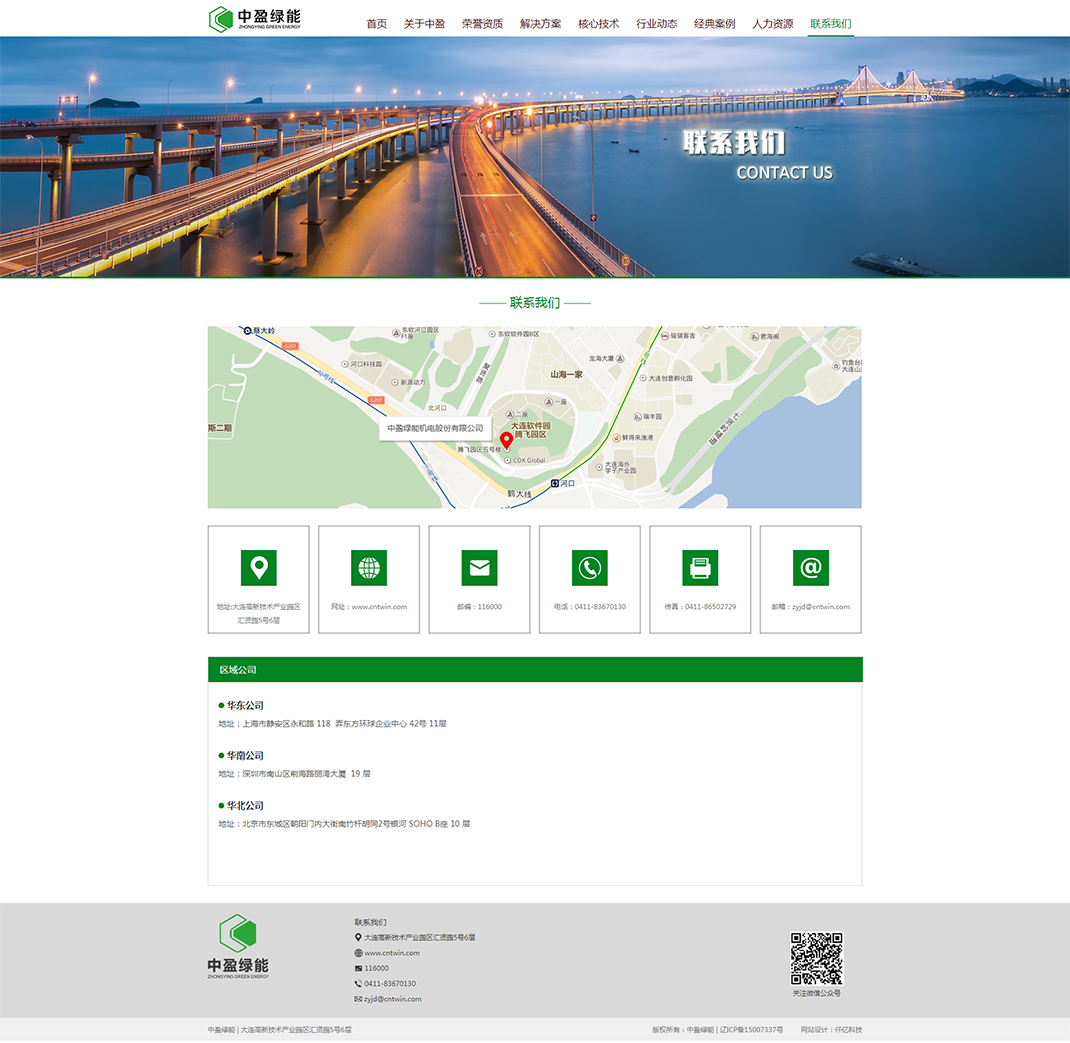Viewport: 1070px width, 1043px height.
Task: Go to the 解决方案 navigation tab
Action: point(540,23)
